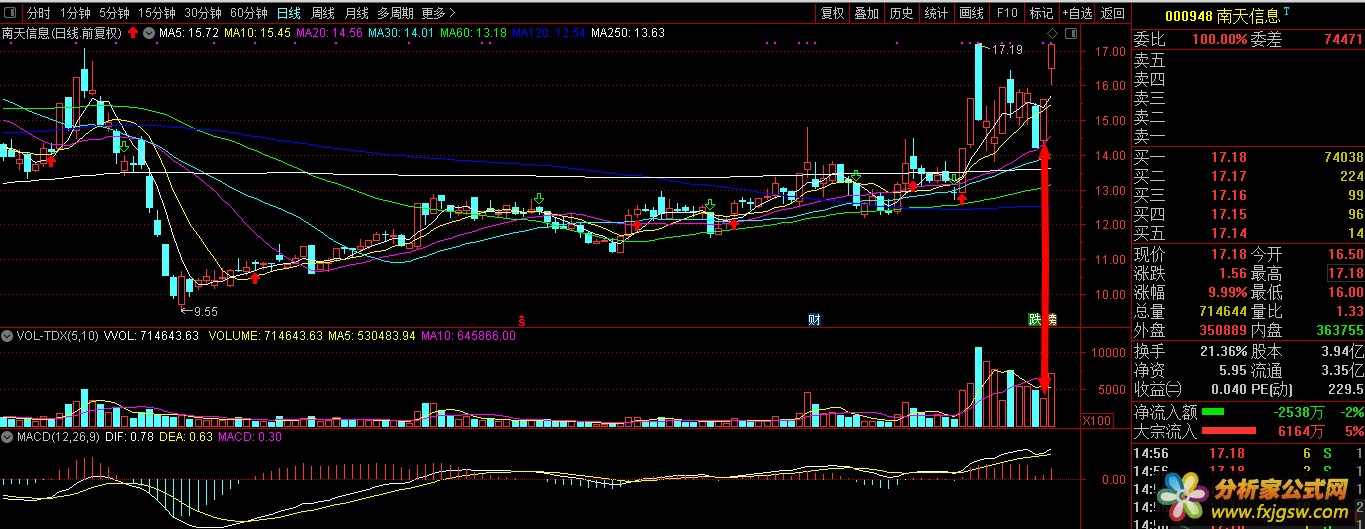The width and height of the screenshot is (1365, 529).
Task: Click MA20: 14.56 indicator label
Action: [328, 33]
